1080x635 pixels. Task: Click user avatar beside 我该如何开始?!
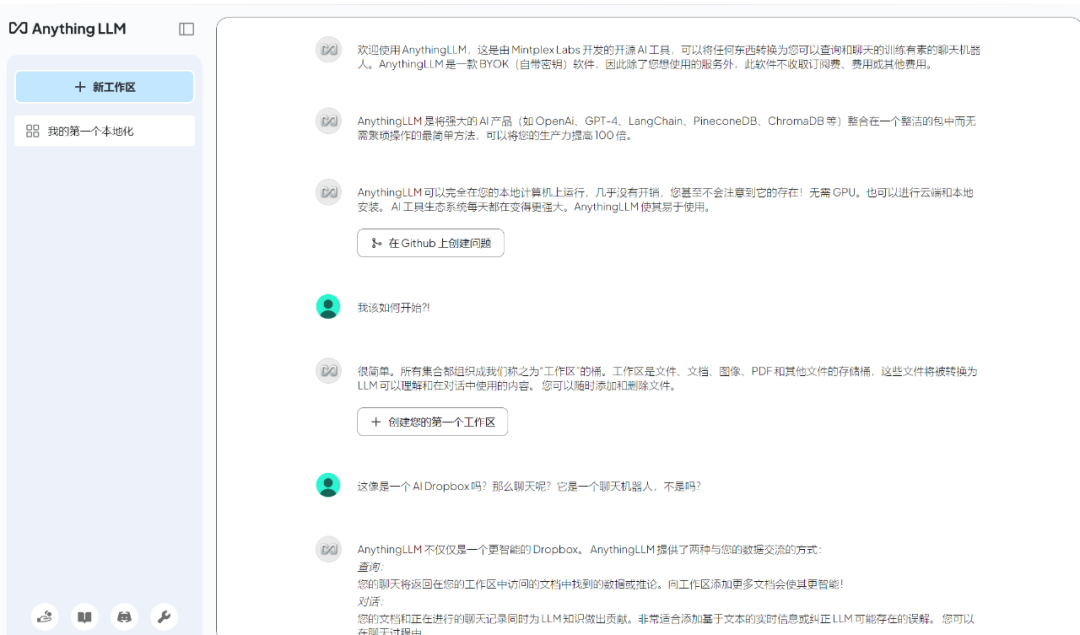328,306
